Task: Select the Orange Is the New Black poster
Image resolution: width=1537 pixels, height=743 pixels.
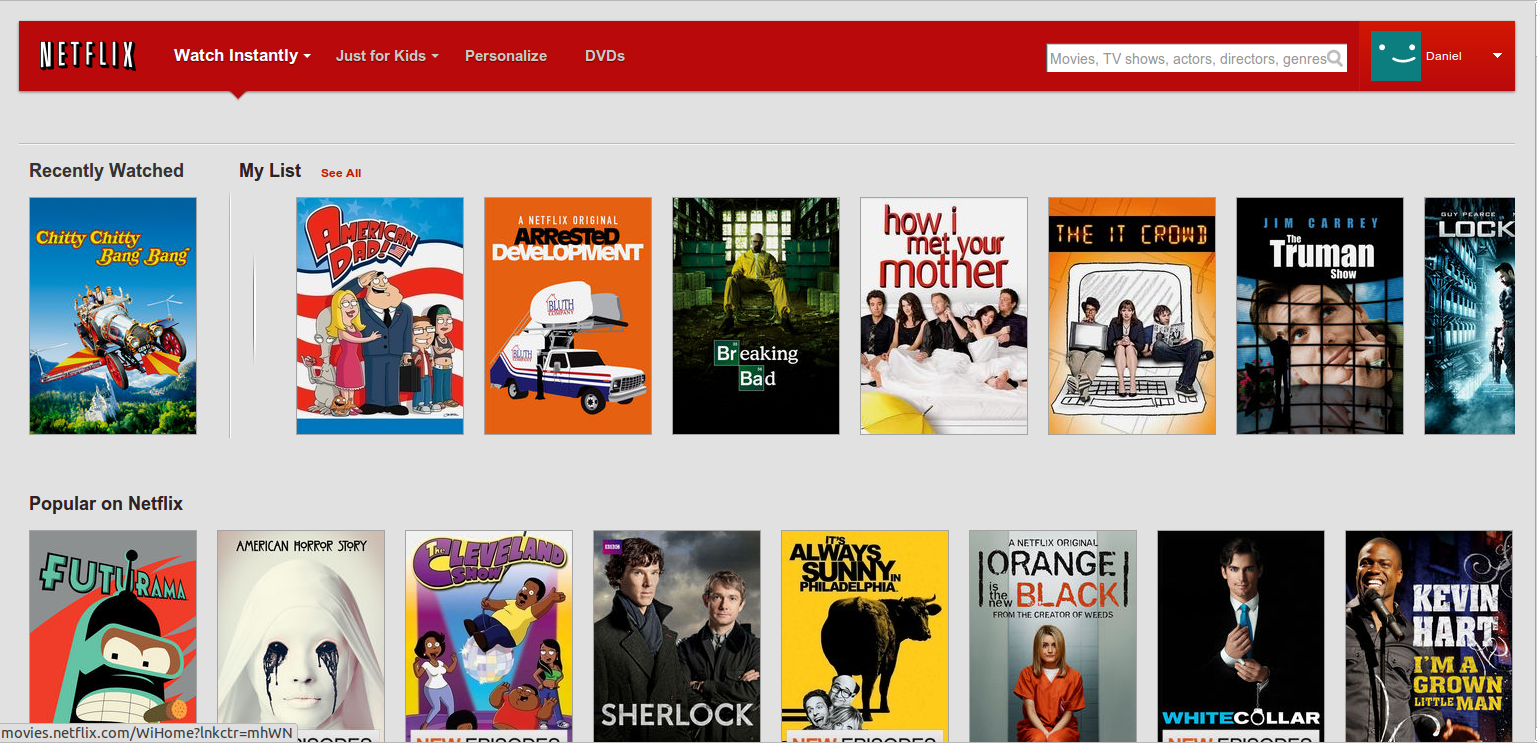Action: click(1053, 636)
